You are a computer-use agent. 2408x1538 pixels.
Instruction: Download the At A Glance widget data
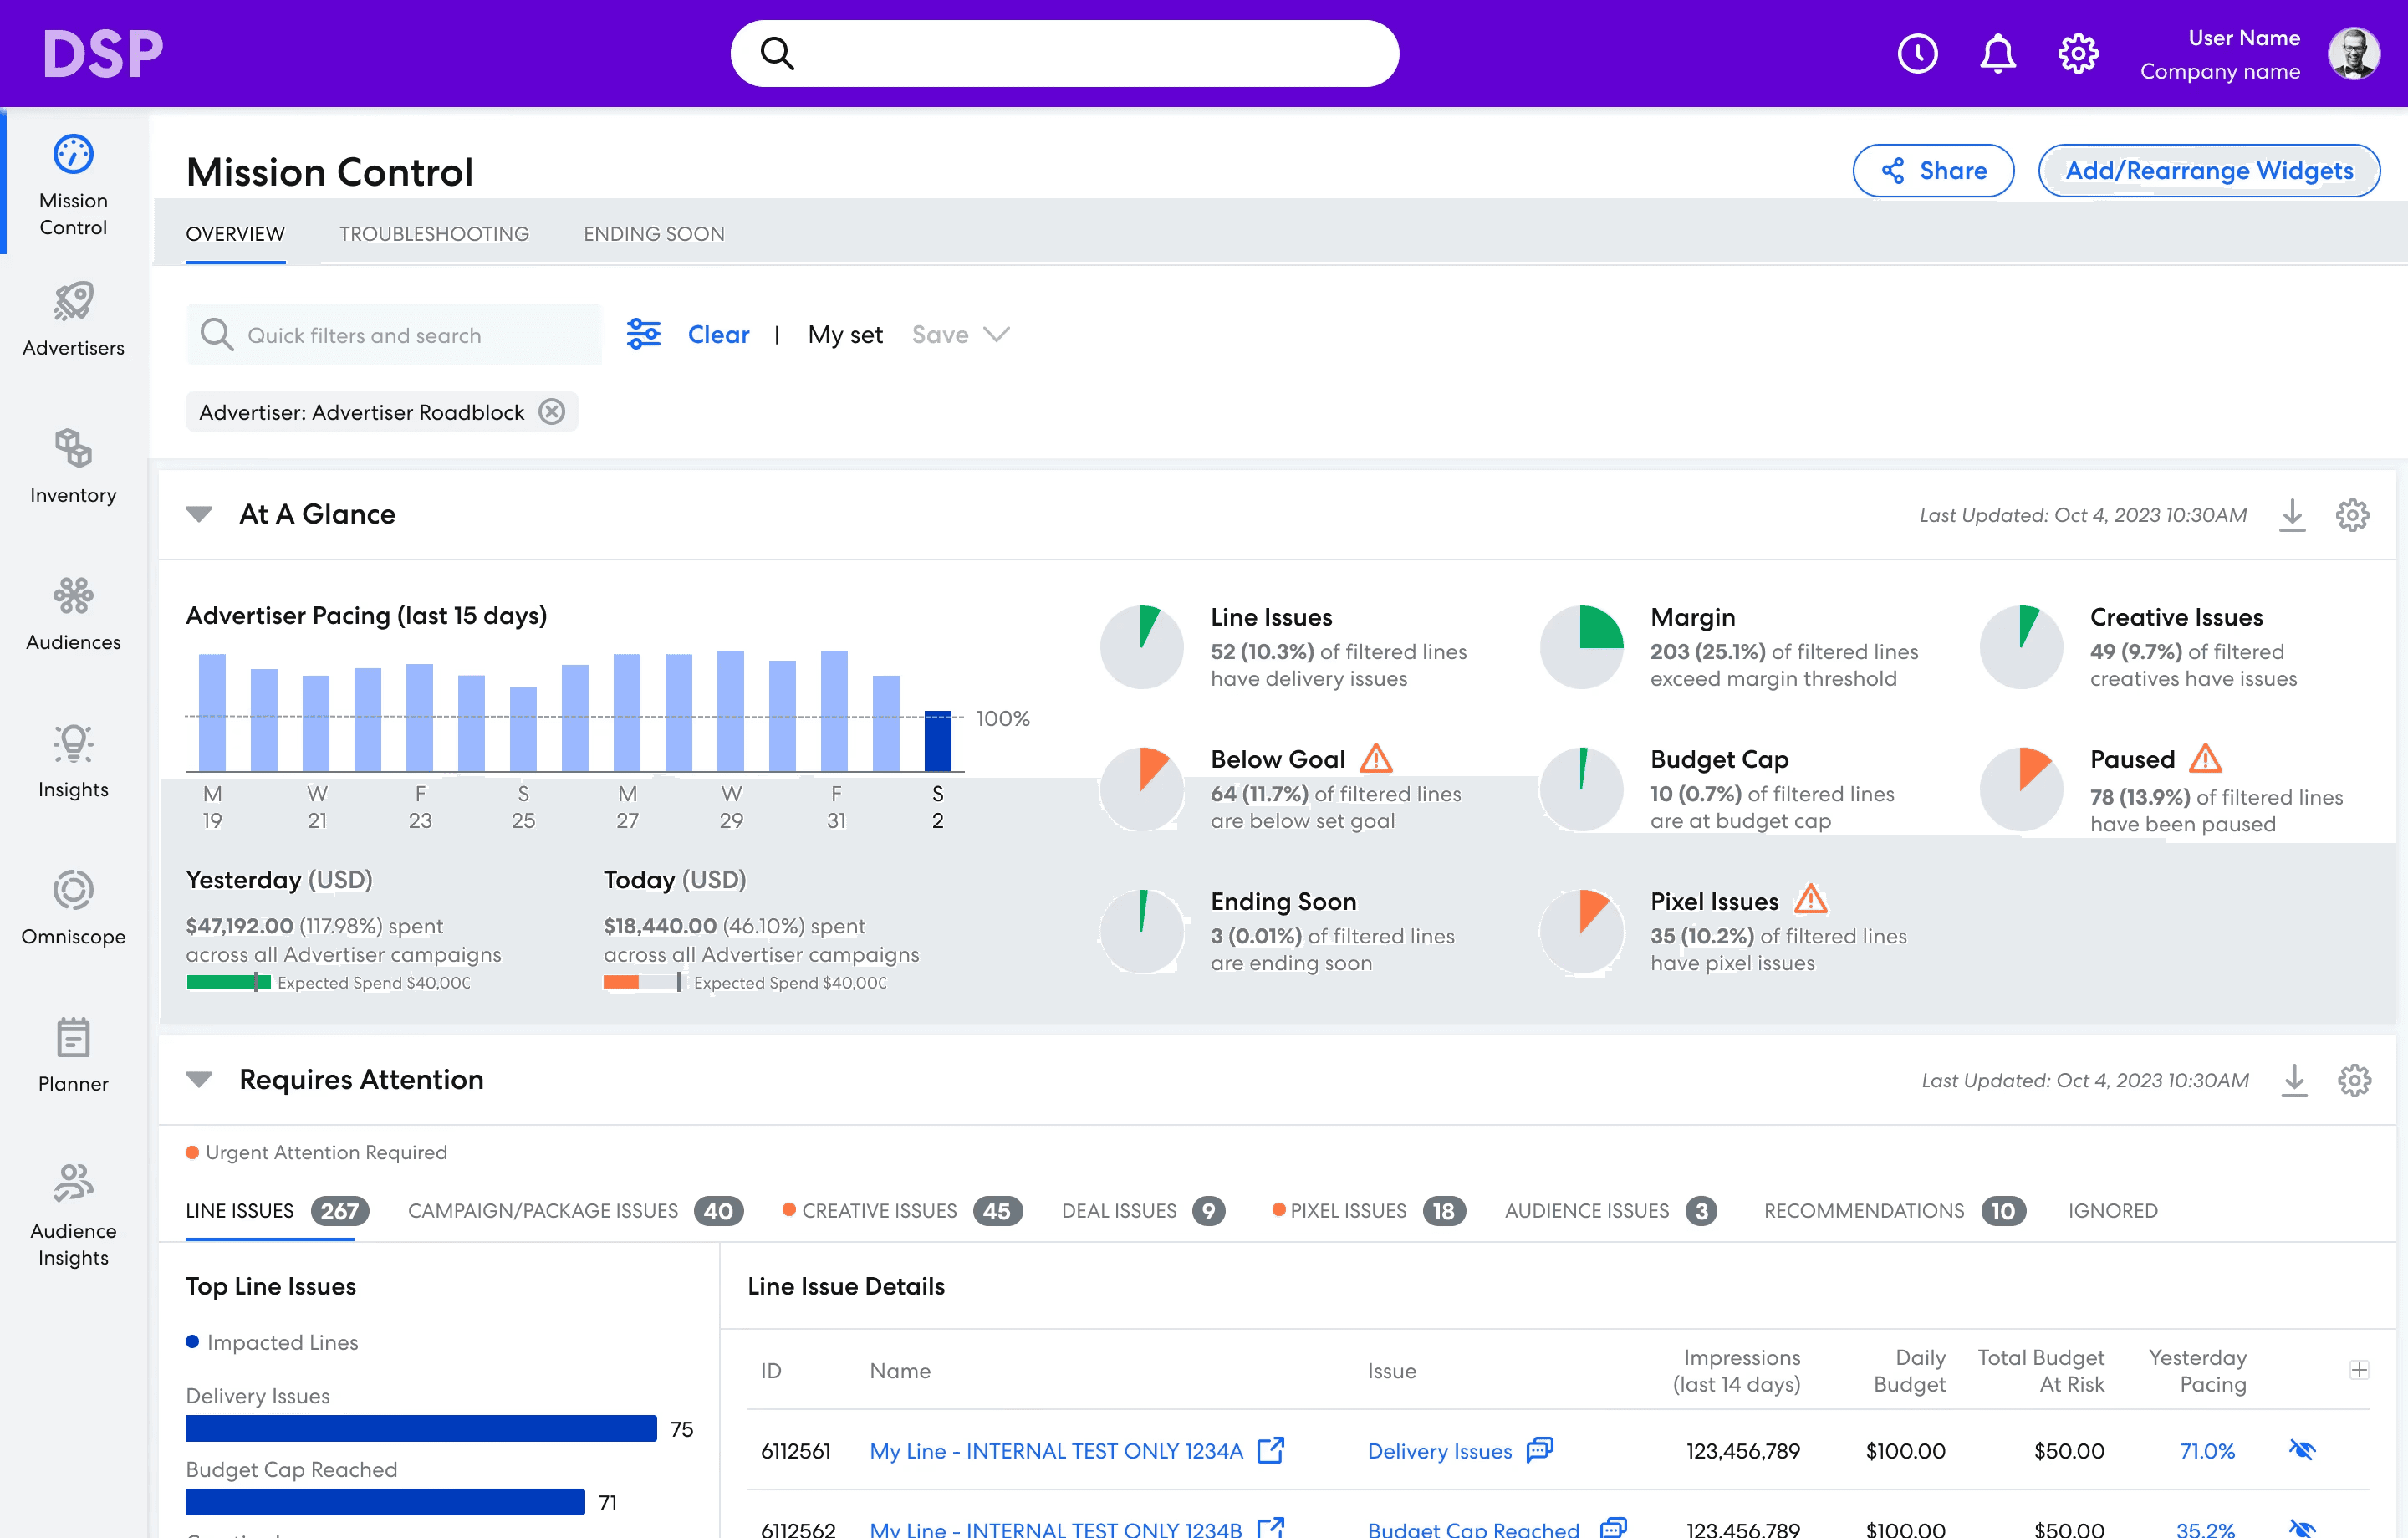point(2292,515)
